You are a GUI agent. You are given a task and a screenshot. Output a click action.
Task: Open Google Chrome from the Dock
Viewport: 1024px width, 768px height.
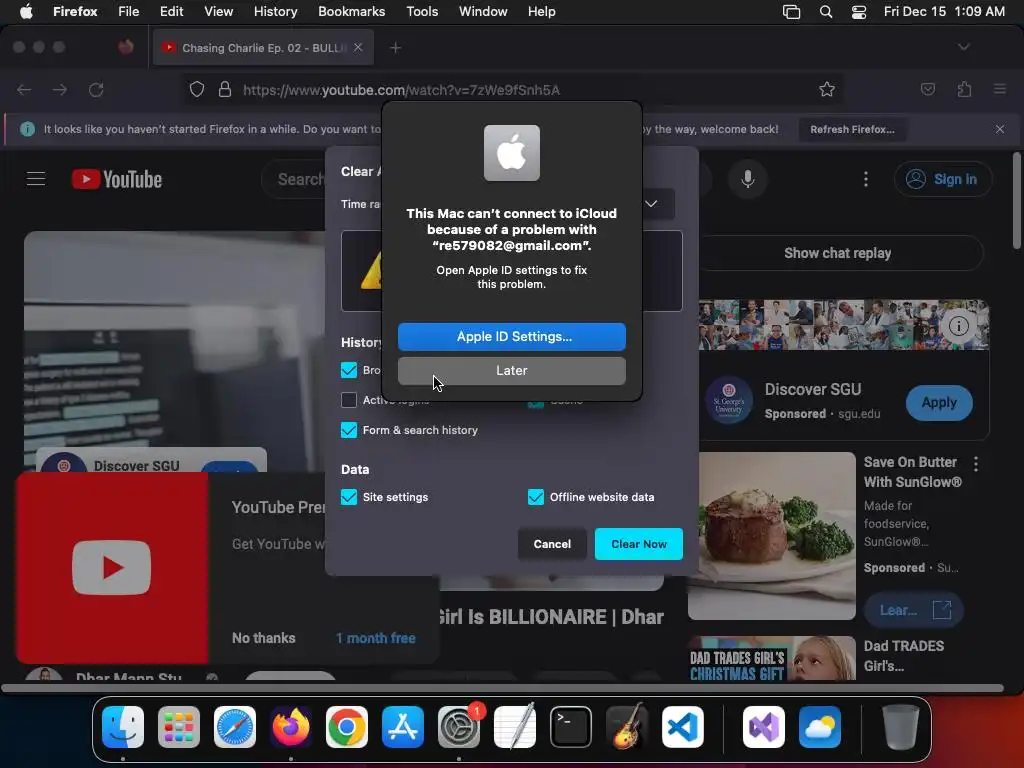pos(347,726)
